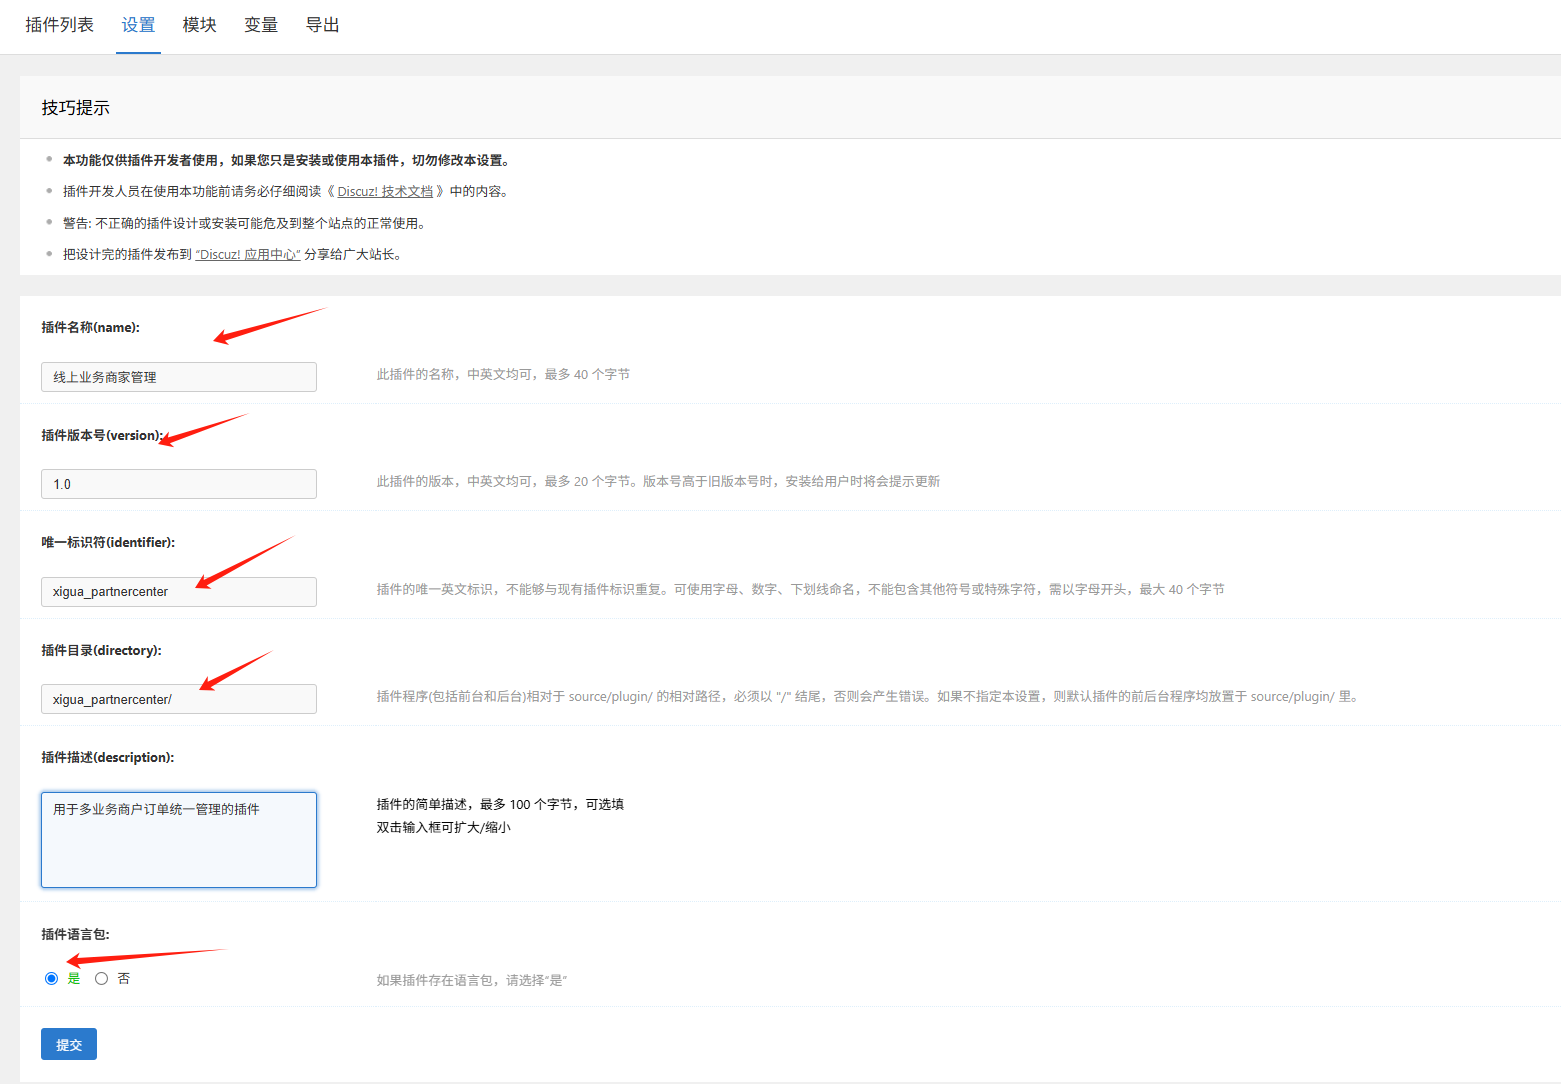Click the 唯一标识符(identifier) label text
The image size is (1561, 1084).
pos(108,543)
